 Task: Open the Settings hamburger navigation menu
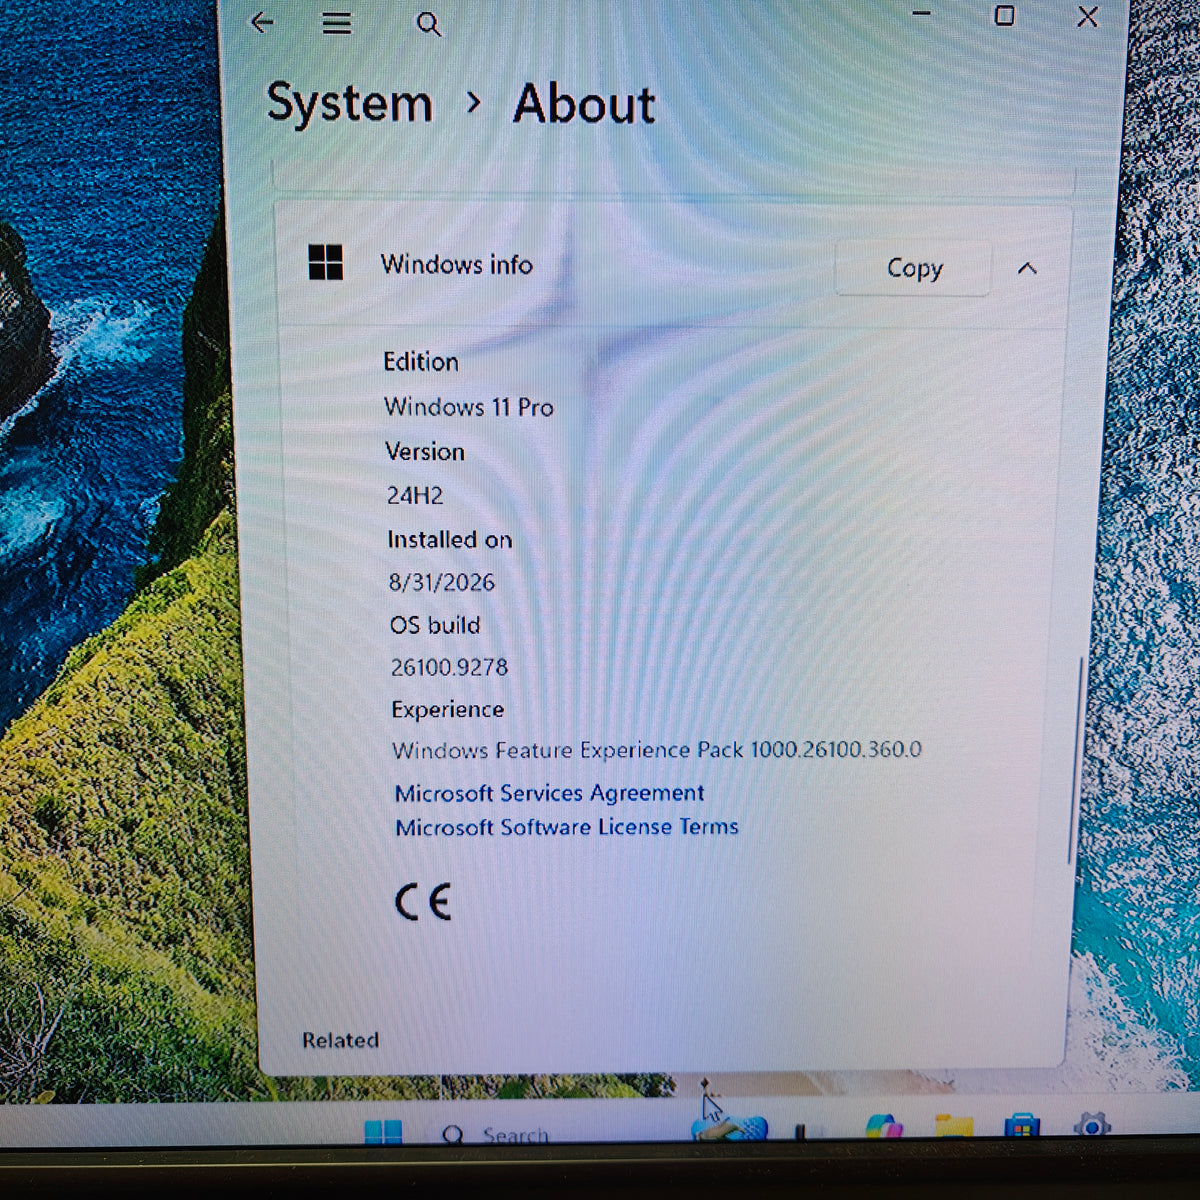337,23
